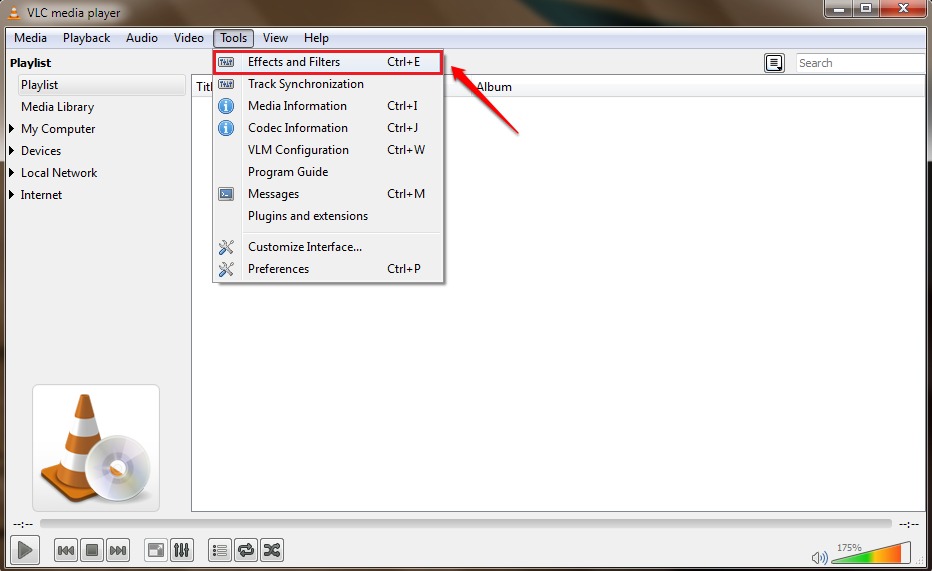
Task: Click the Preferences tools icon
Action: pos(226,269)
